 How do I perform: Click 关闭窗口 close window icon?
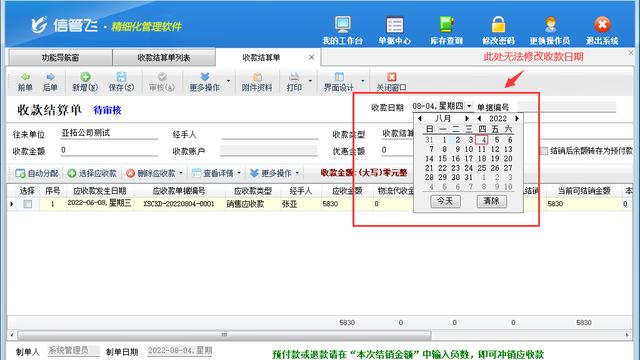[x=392, y=77]
